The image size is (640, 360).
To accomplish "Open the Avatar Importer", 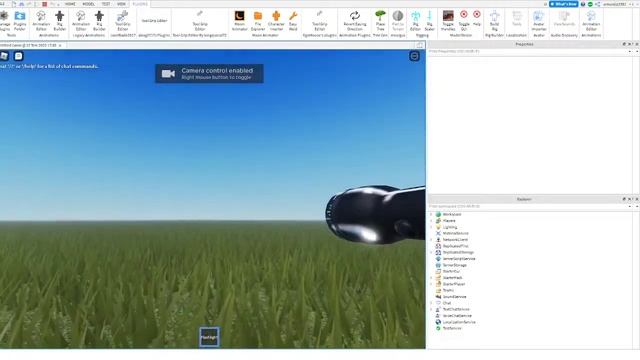I will point(539,21).
